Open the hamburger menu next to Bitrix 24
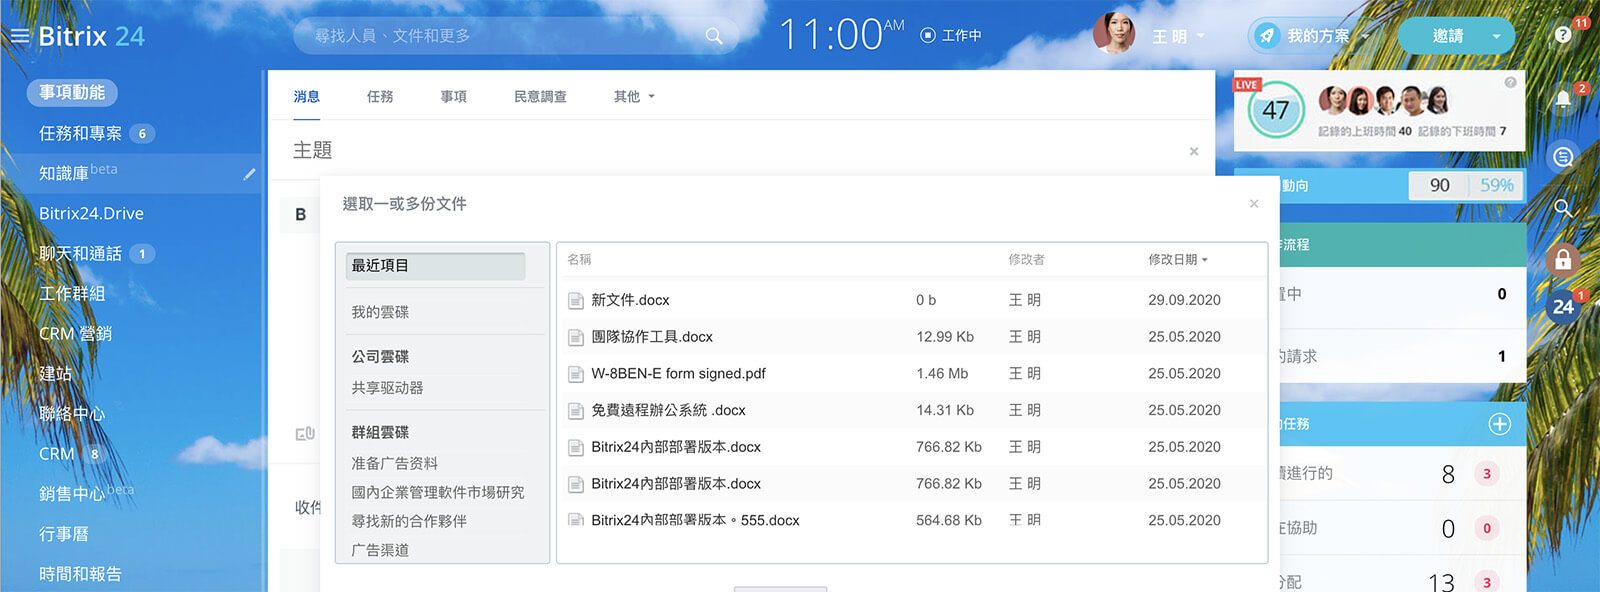1600x592 pixels. [x=20, y=36]
